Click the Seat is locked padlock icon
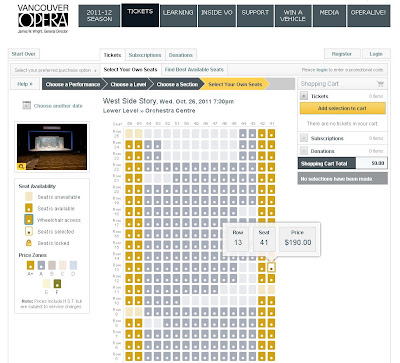This screenshot has width=400, height=363. point(29,243)
